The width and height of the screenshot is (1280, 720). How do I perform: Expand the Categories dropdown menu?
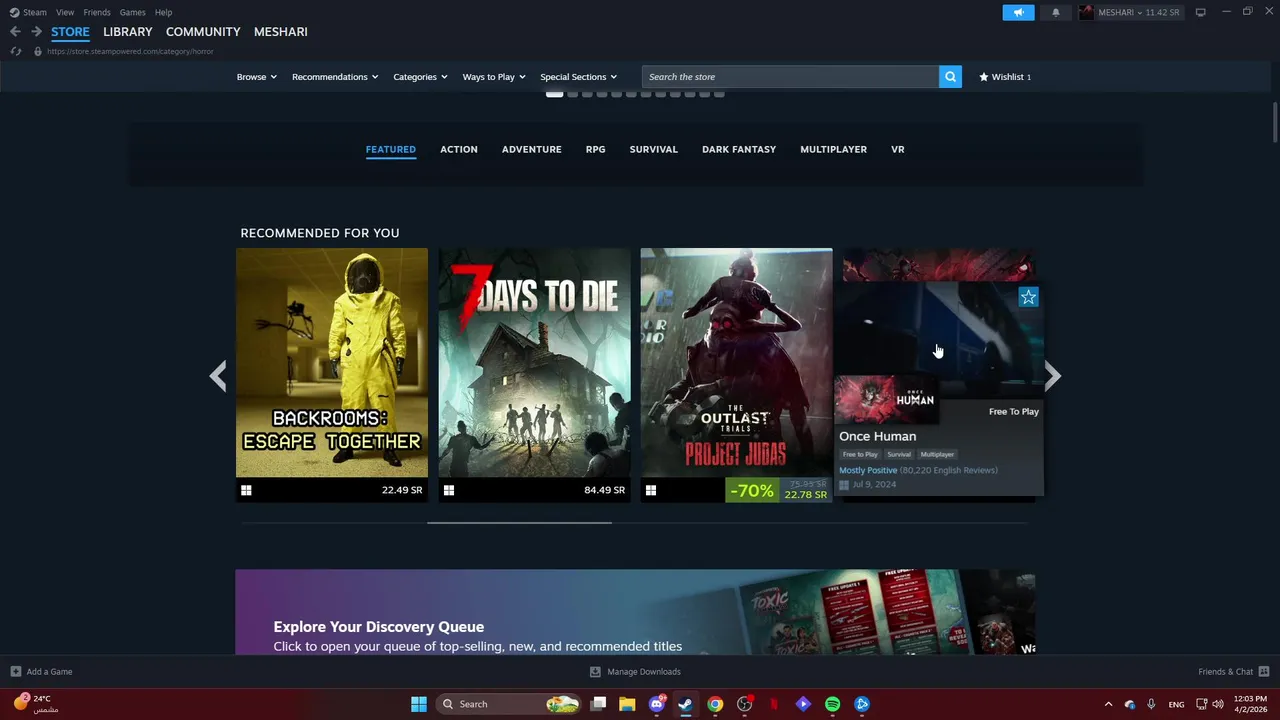[420, 77]
